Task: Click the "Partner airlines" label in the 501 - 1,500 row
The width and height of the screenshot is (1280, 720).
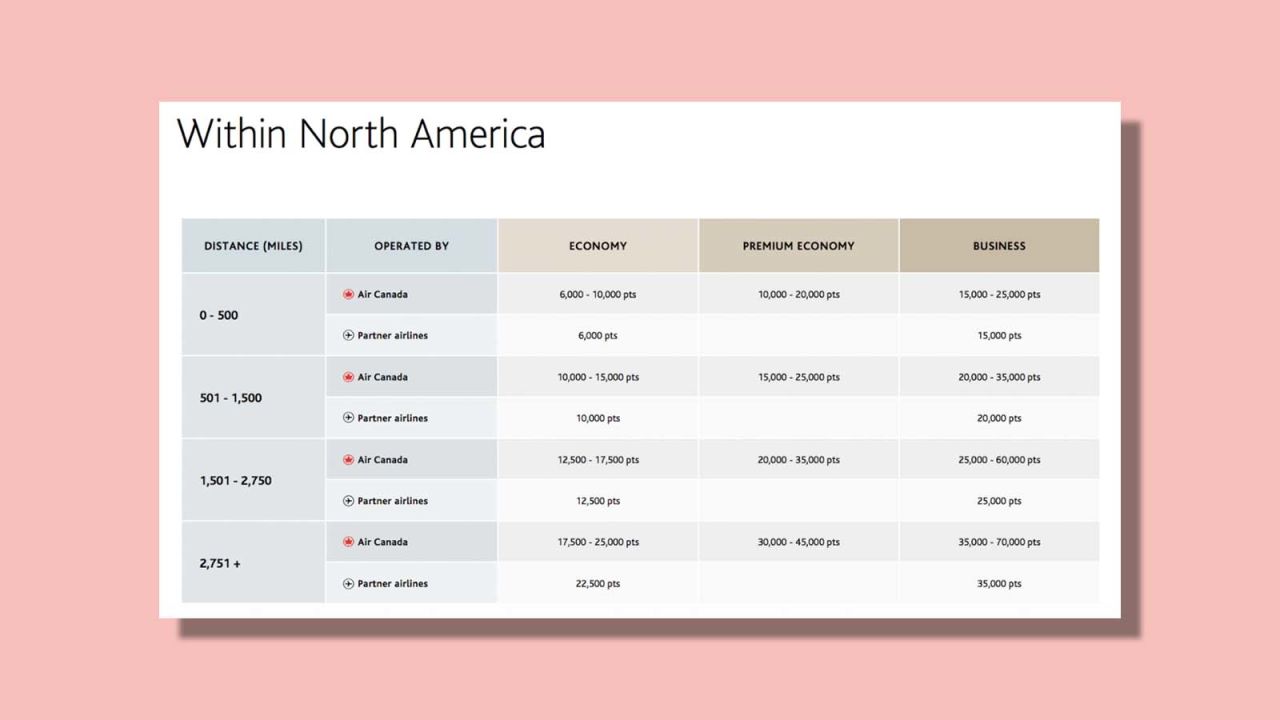Action: click(392, 418)
